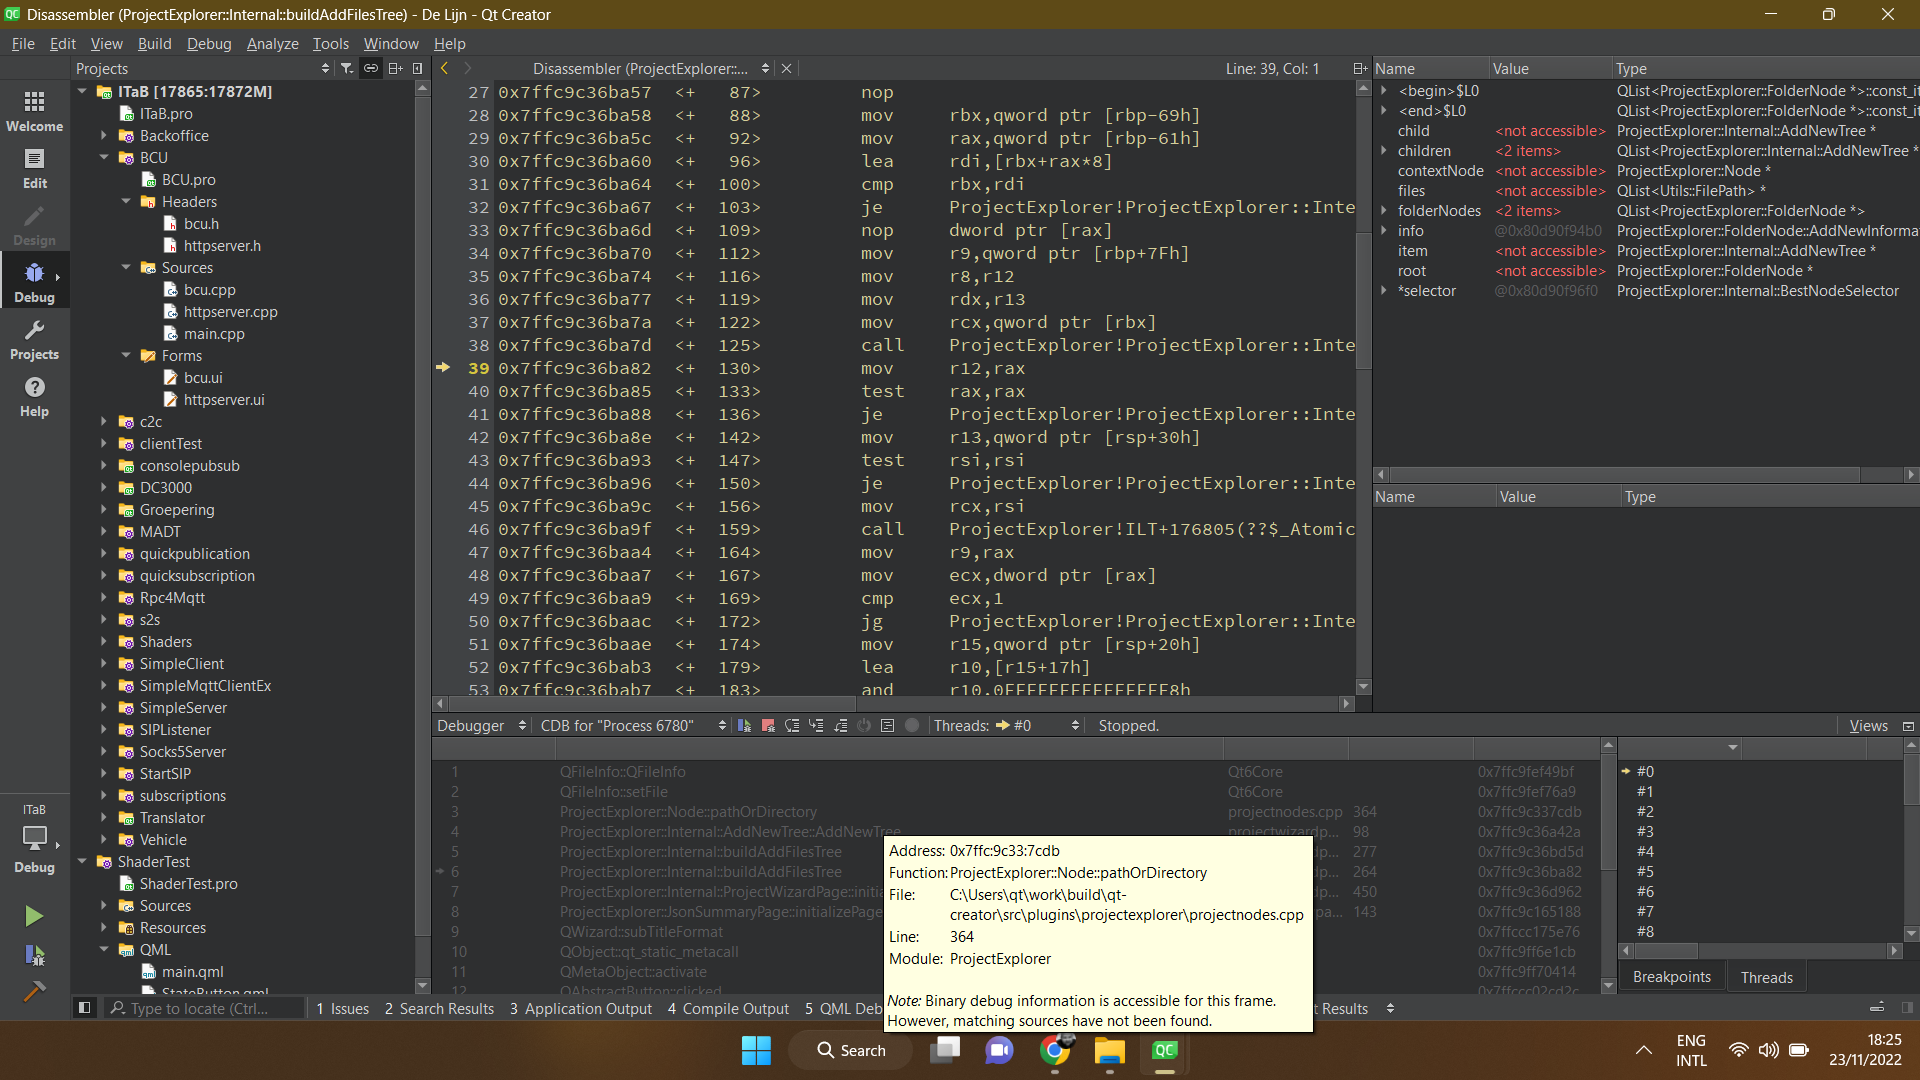This screenshot has width=1920, height=1080.
Task: Open the Analyze menu
Action: pos(272,43)
